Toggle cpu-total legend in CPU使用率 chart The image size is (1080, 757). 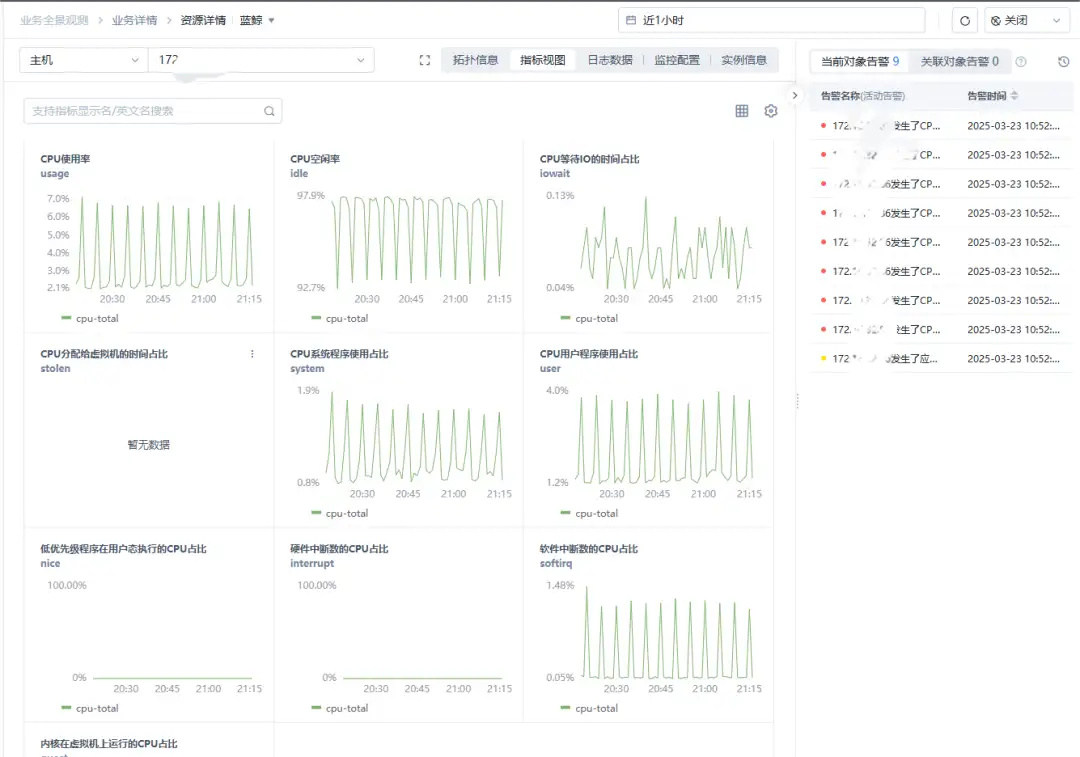click(90, 318)
